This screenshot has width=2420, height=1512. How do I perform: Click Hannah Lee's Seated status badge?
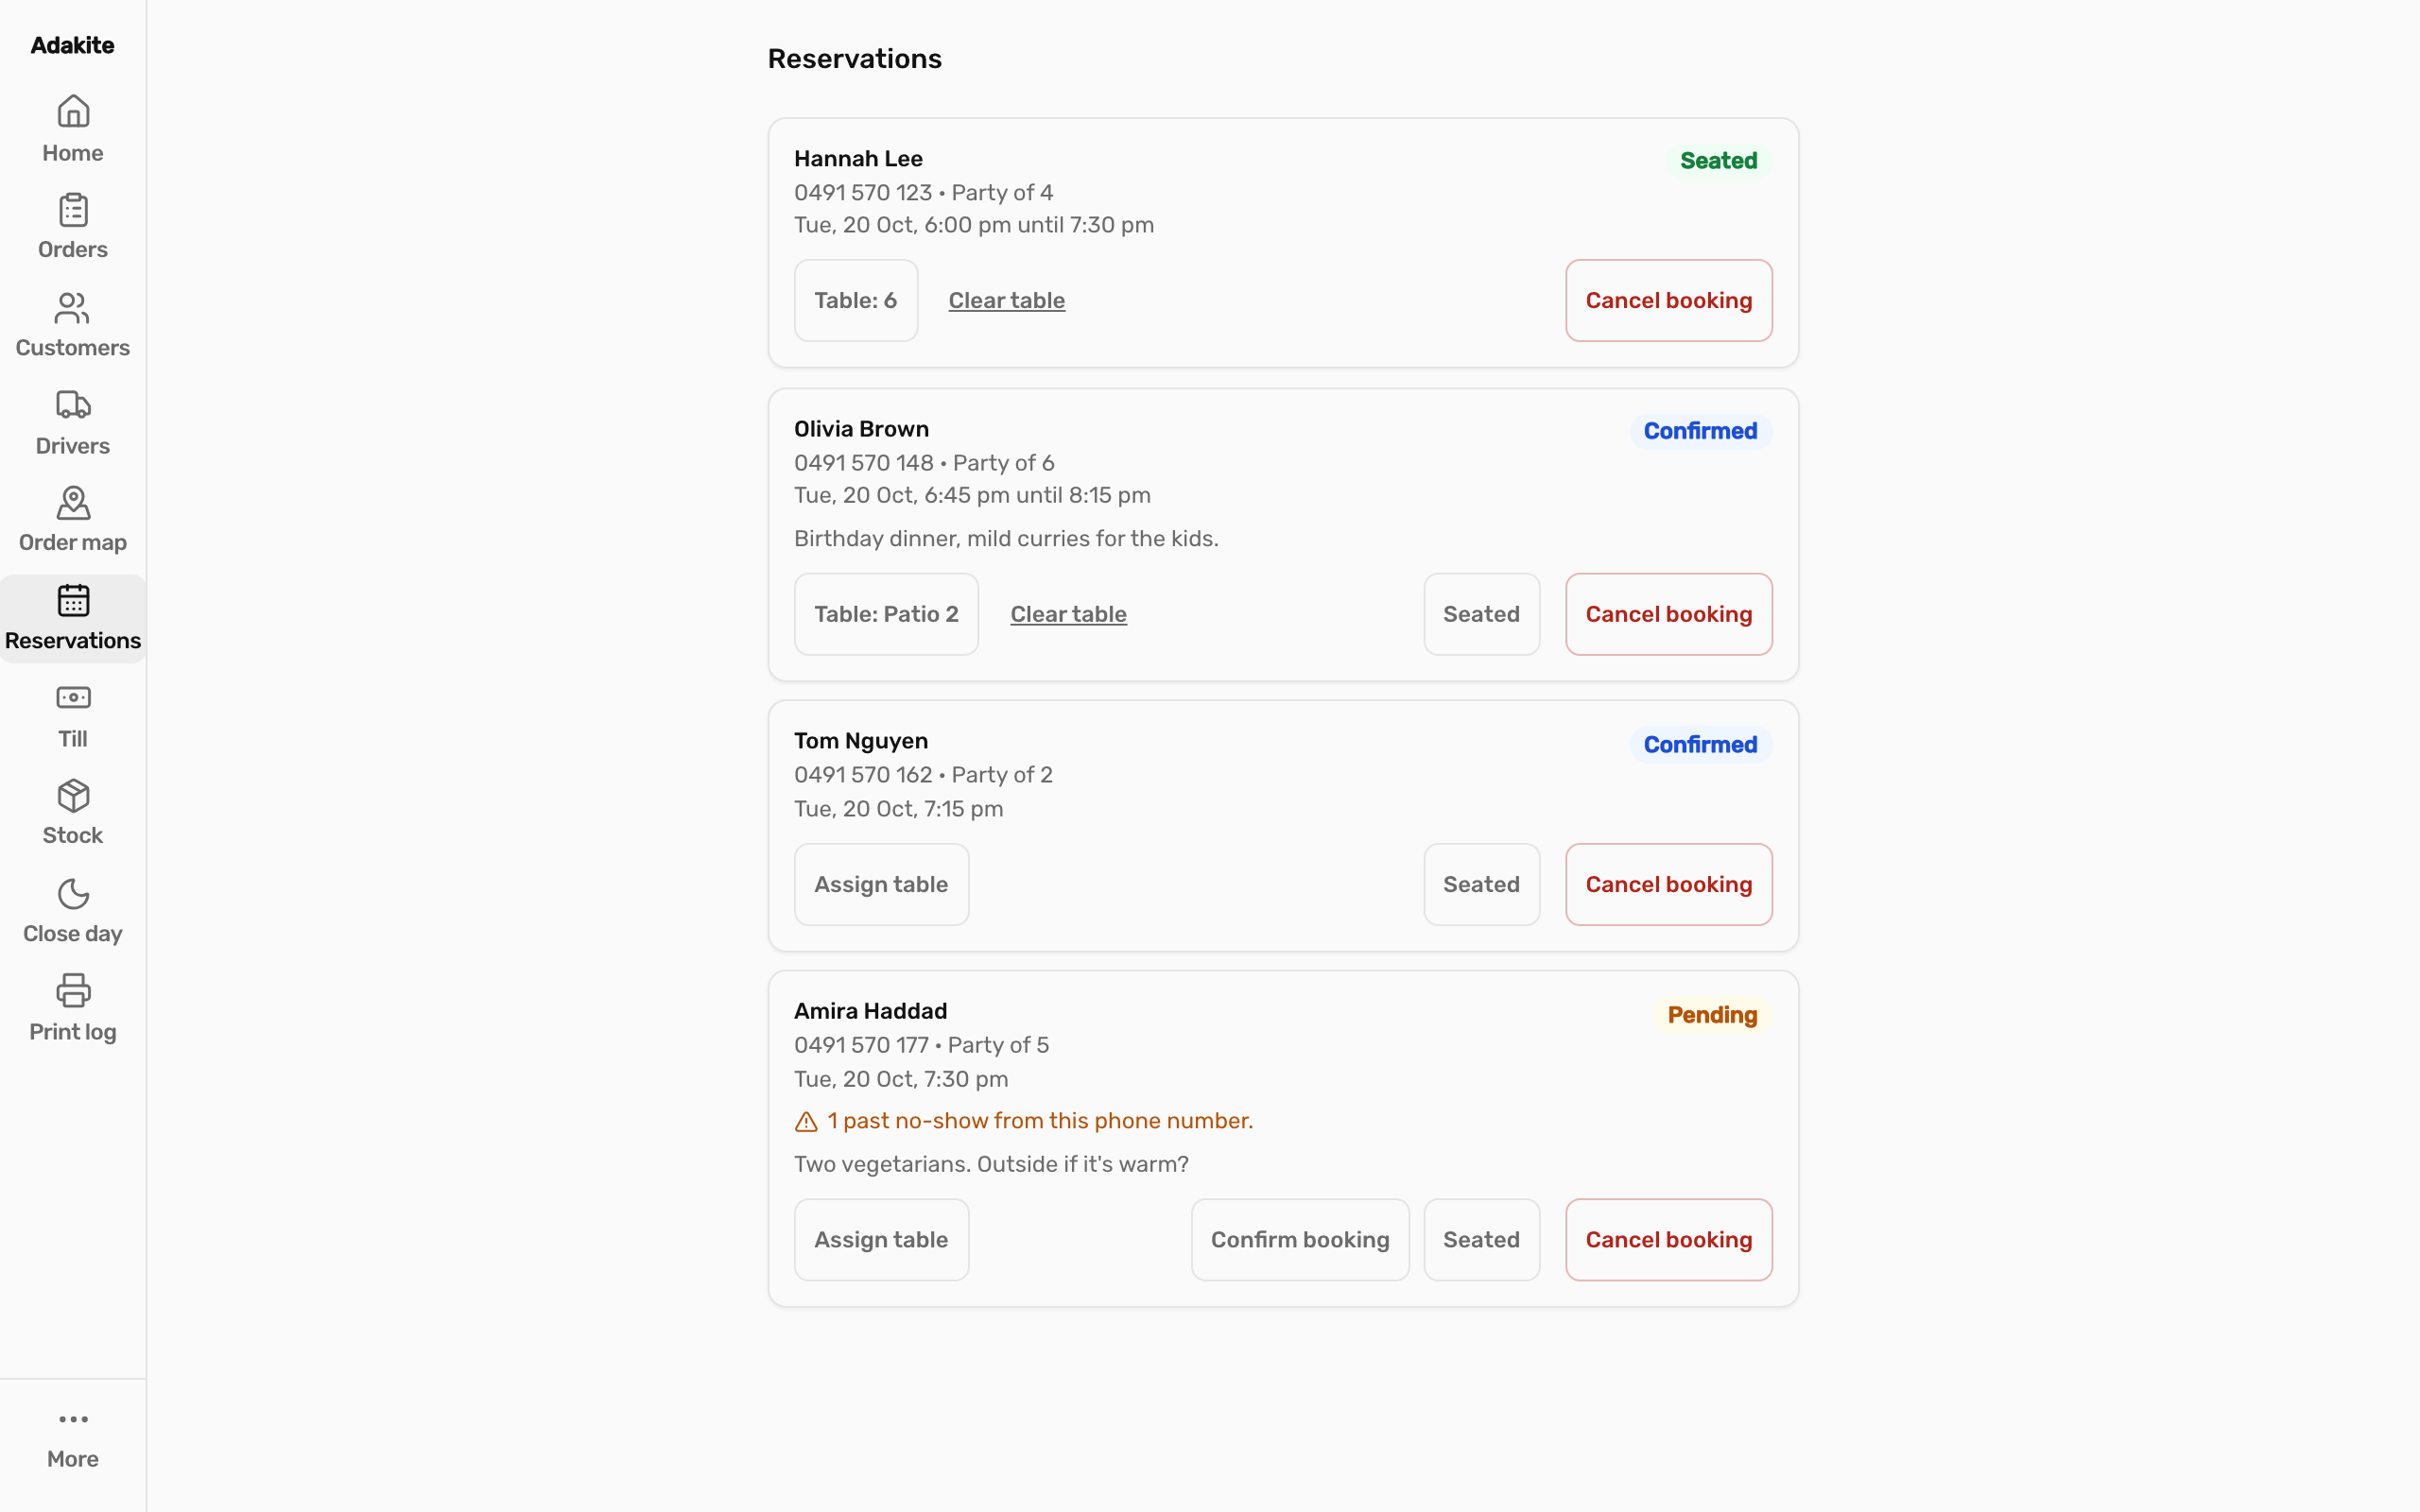point(1718,161)
